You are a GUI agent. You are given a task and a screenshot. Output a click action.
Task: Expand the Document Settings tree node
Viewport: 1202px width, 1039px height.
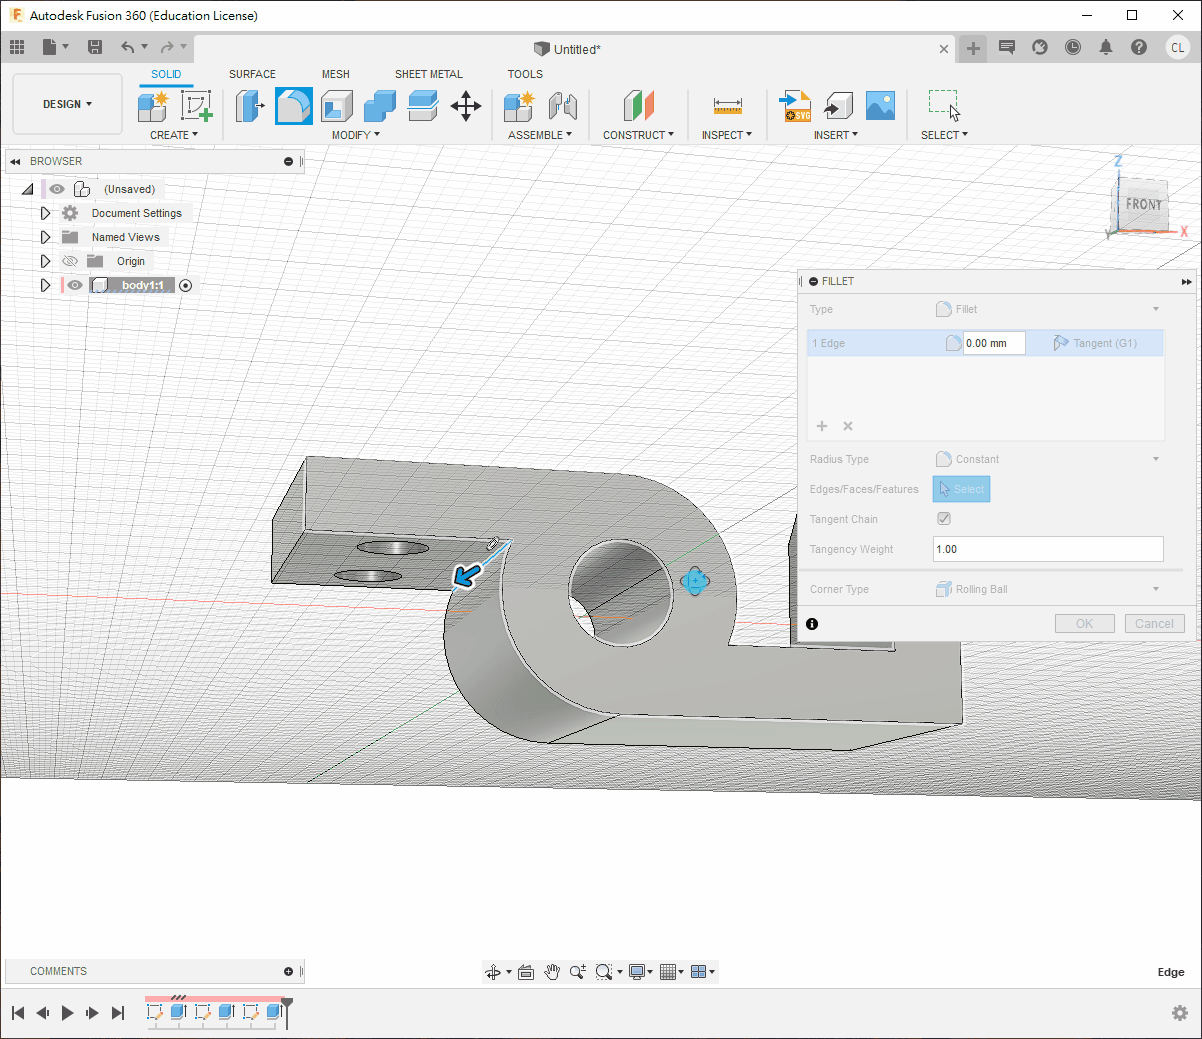click(45, 213)
